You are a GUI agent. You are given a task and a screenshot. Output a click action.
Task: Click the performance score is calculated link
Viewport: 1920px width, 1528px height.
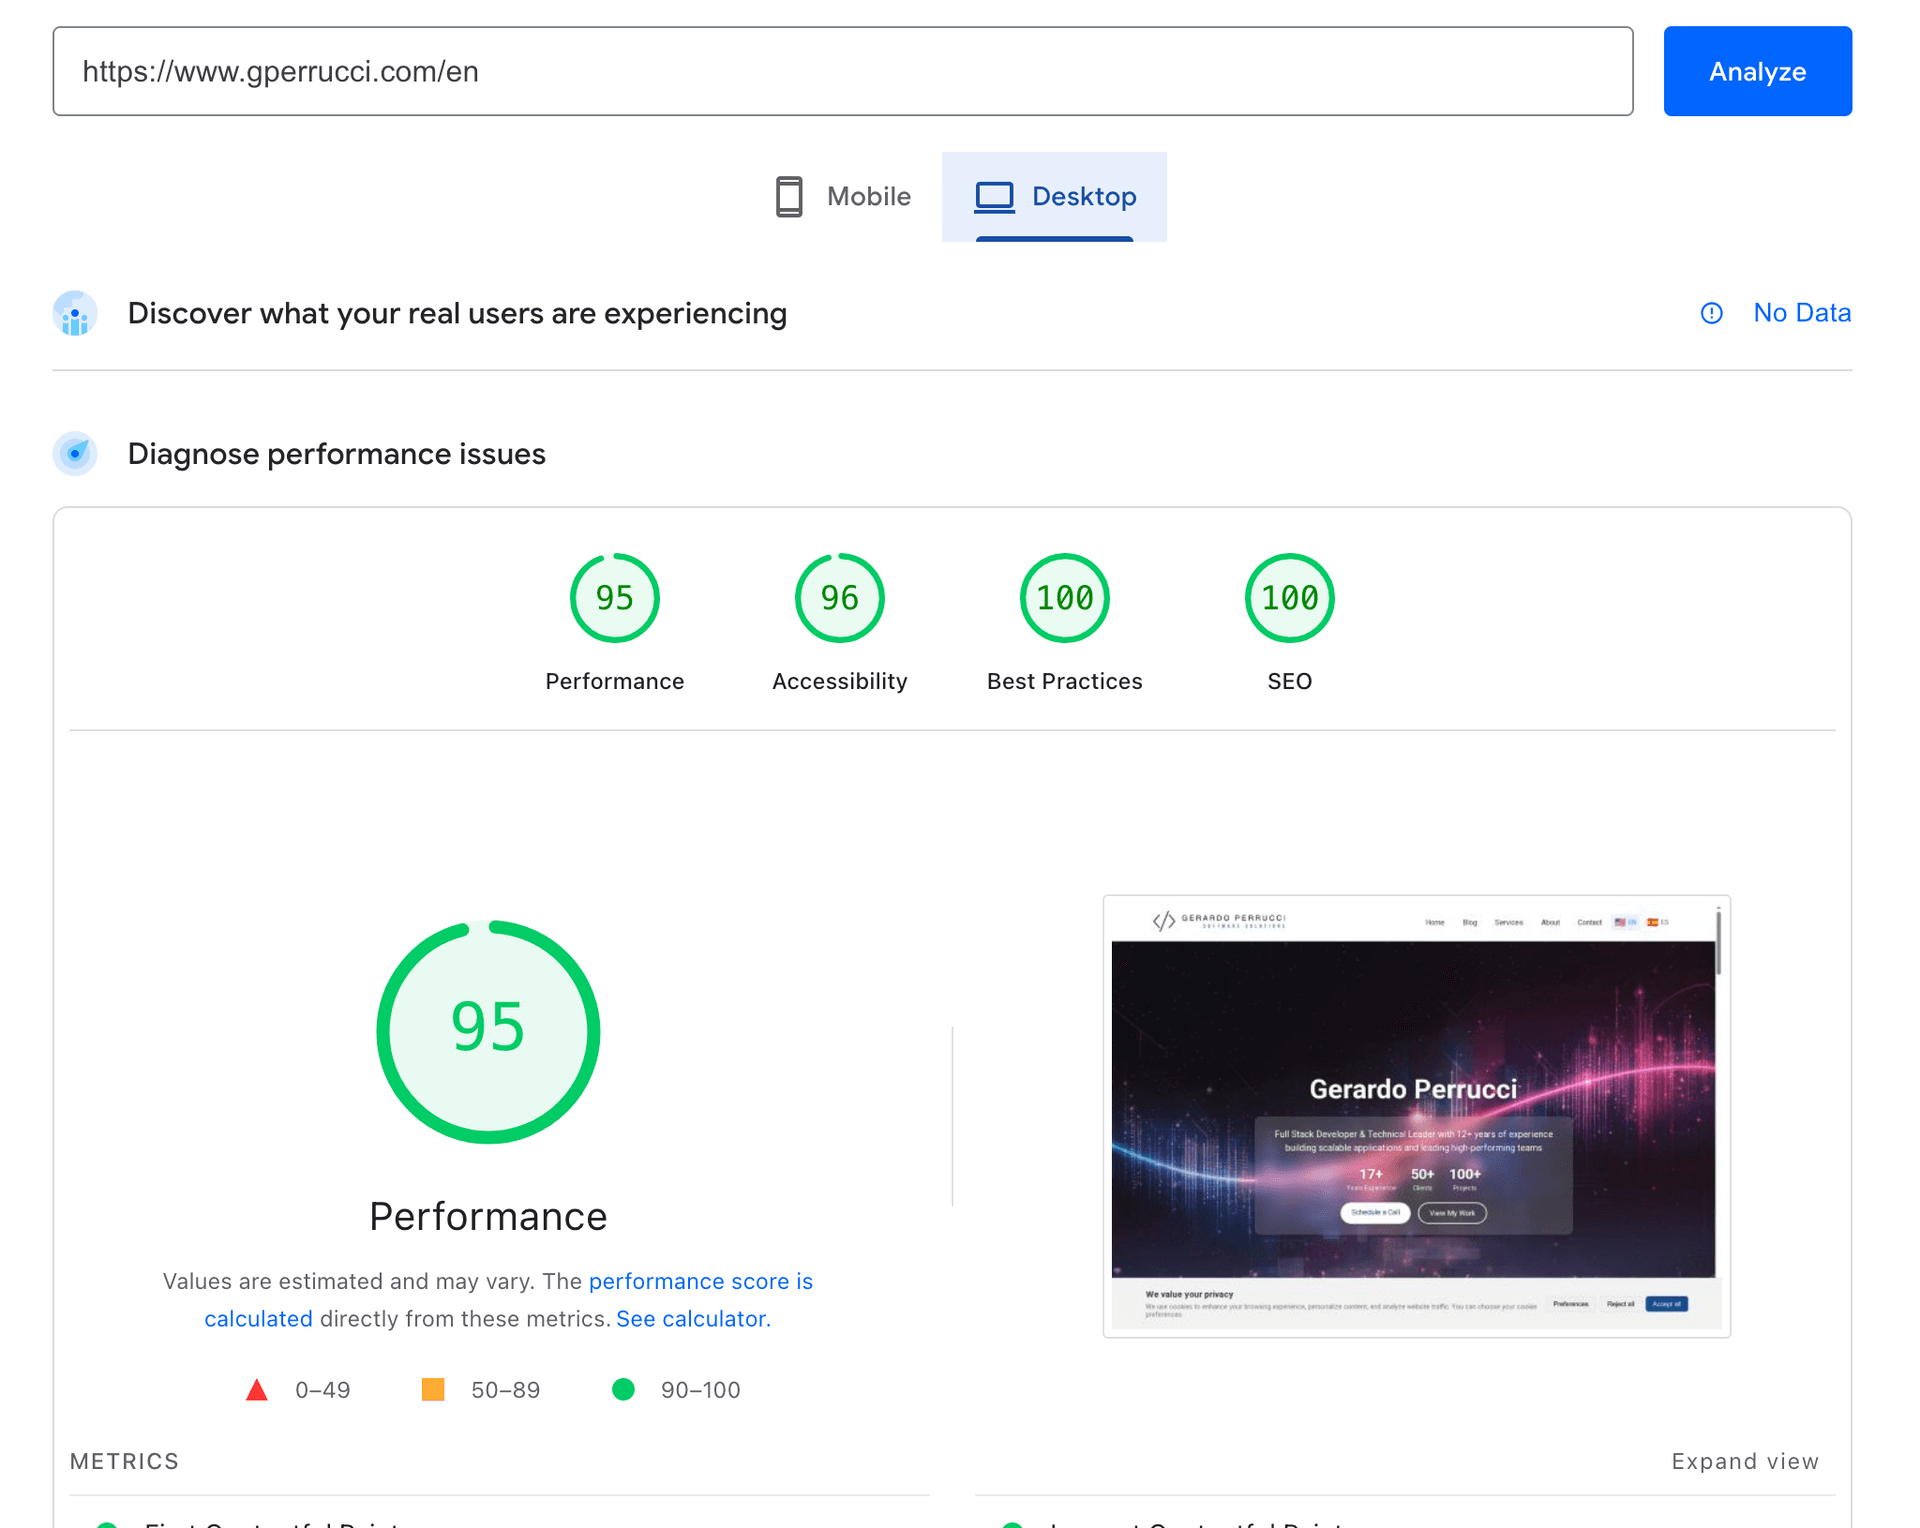701,1281
